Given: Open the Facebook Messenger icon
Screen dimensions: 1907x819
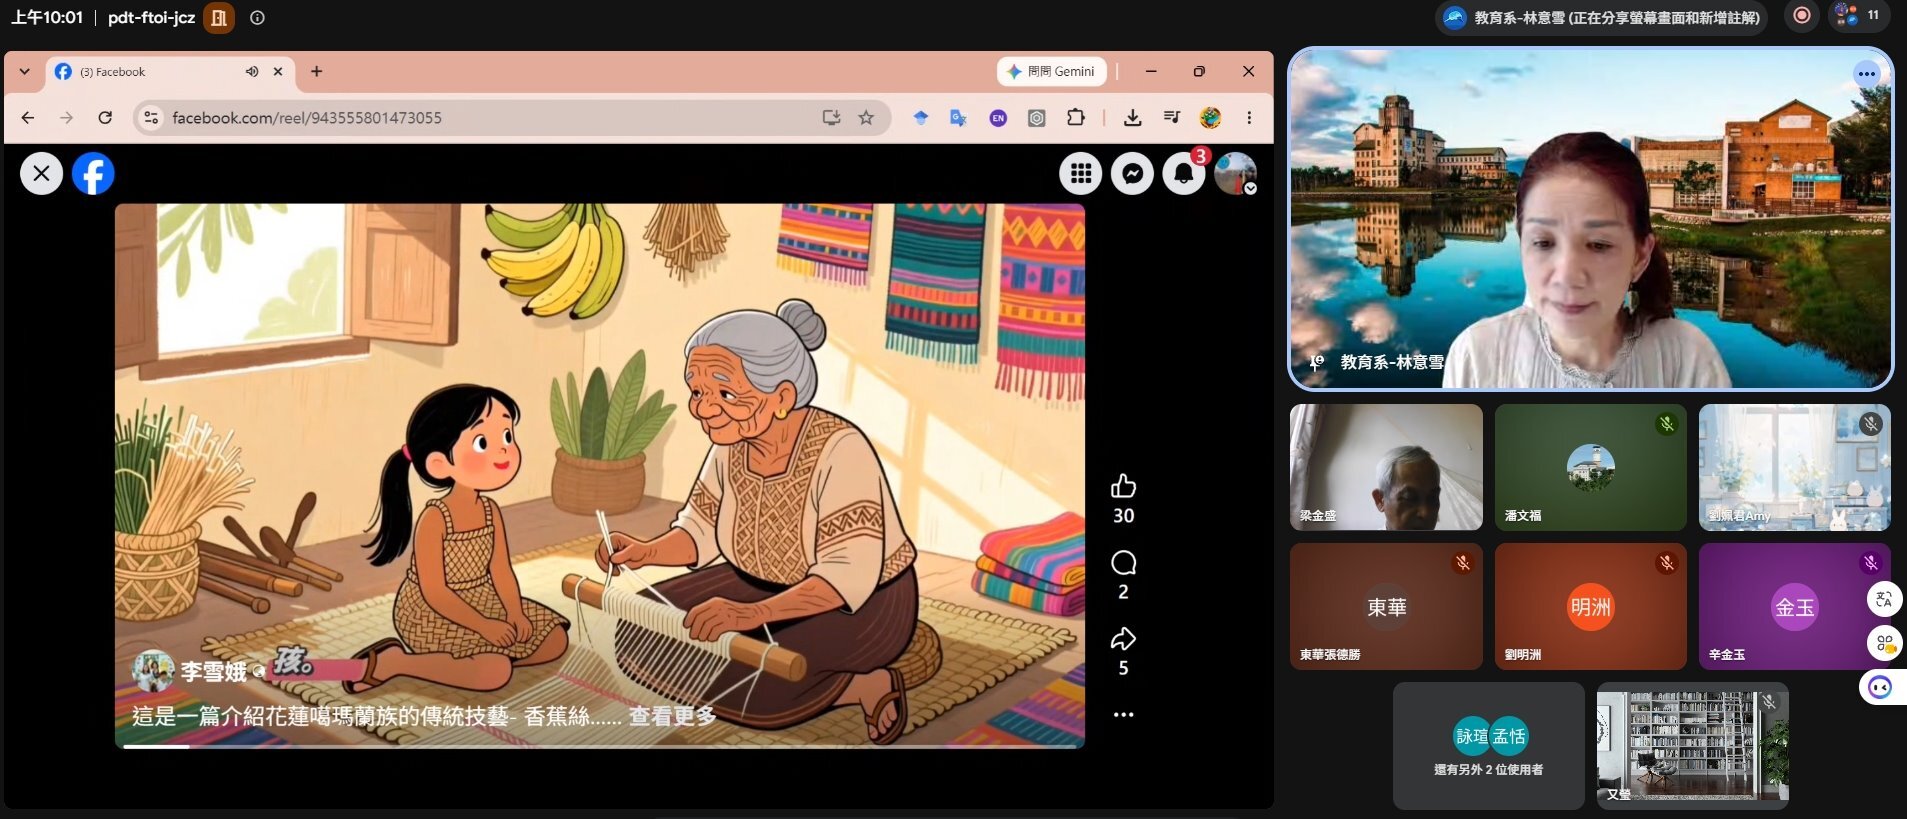Looking at the screenshot, I should click(1132, 174).
